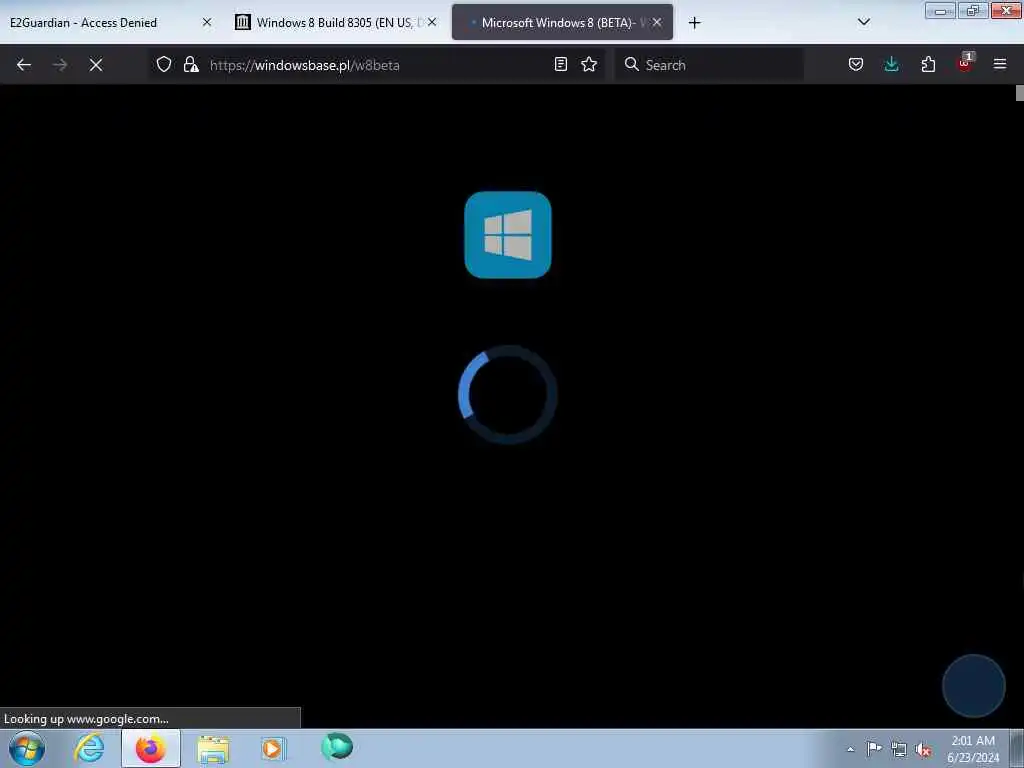Screen dimensions: 1024x768
Task: Toggle reader view icon
Action: click(x=560, y=64)
